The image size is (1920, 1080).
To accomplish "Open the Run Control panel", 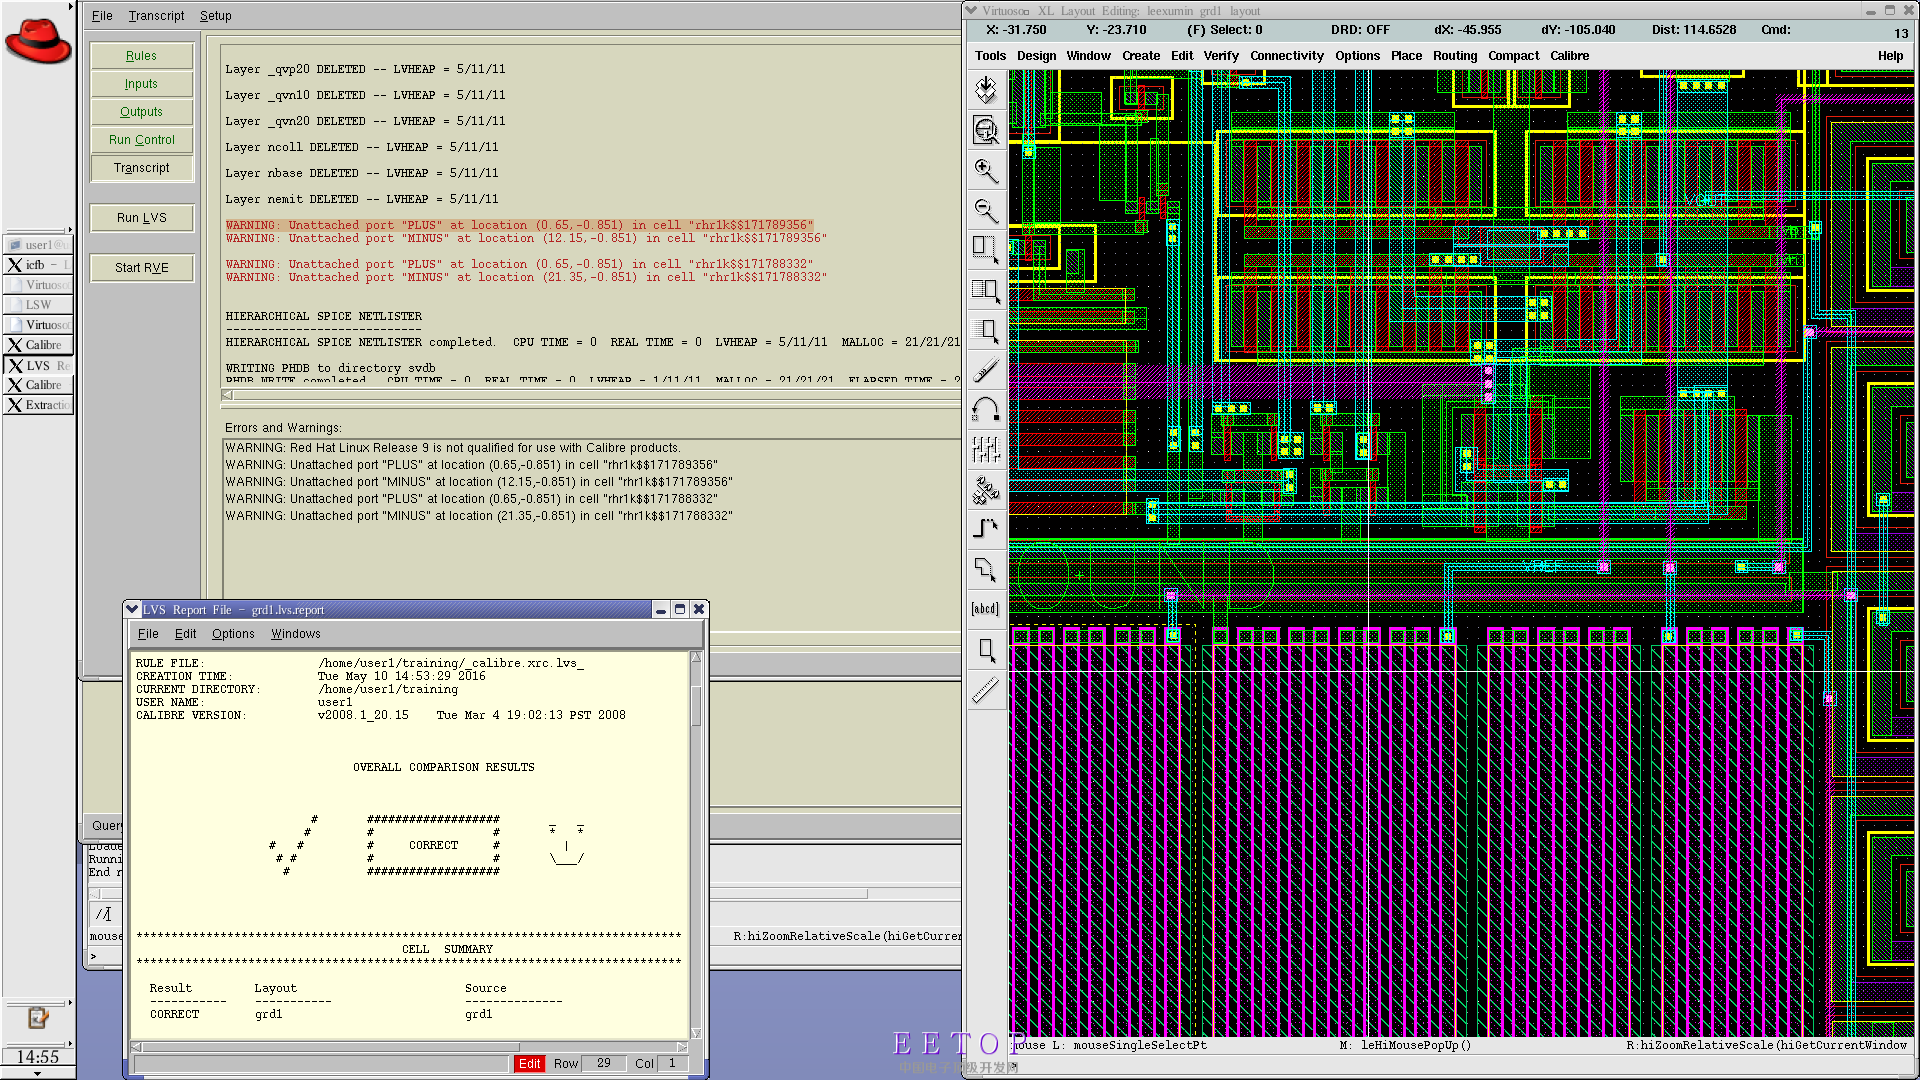I will pyautogui.click(x=141, y=140).
